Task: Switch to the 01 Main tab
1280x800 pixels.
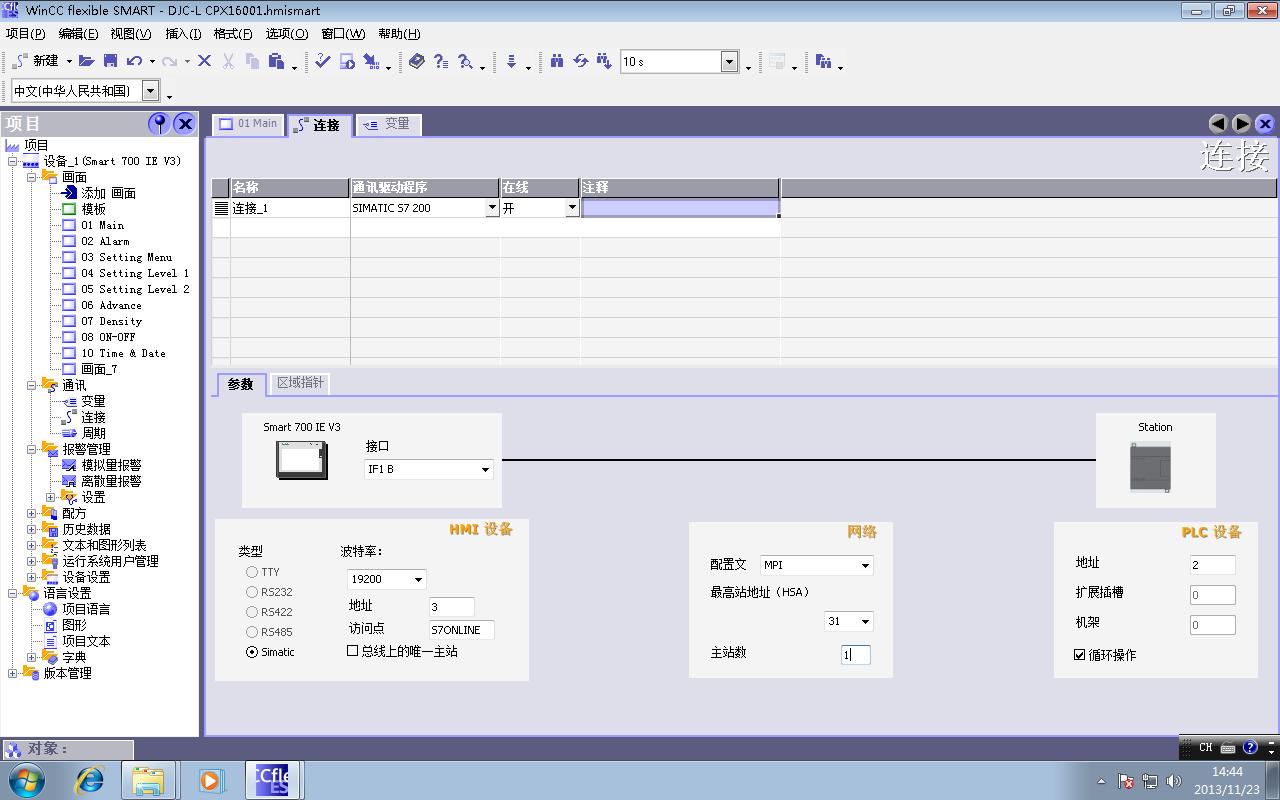Action: pyautogui.click(x=248, y=124)
